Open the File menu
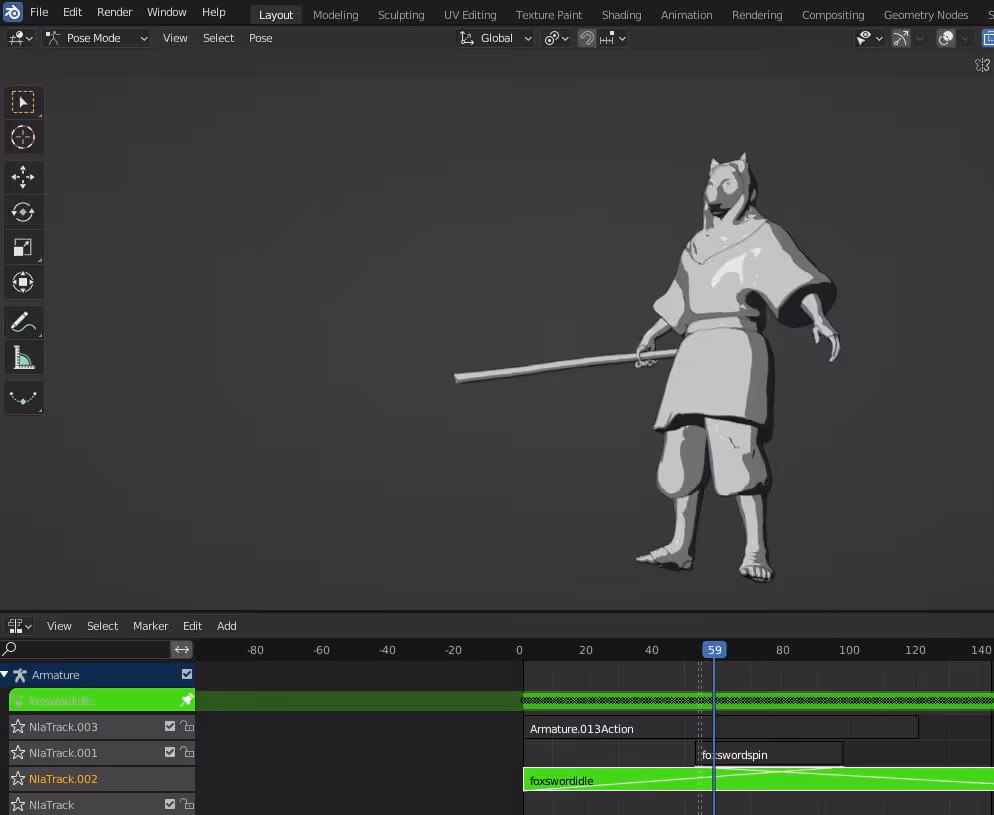Viewport: 994px width, 815px height. tap(39, 12)
